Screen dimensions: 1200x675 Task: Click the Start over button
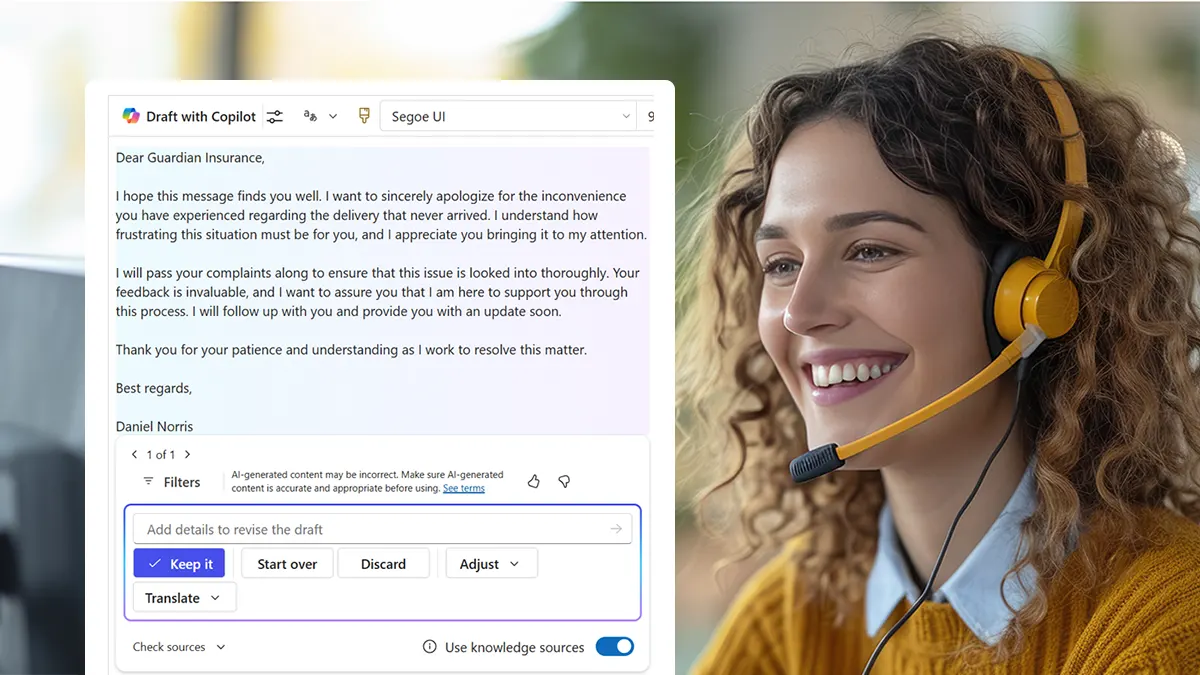(x=287, y=563)
